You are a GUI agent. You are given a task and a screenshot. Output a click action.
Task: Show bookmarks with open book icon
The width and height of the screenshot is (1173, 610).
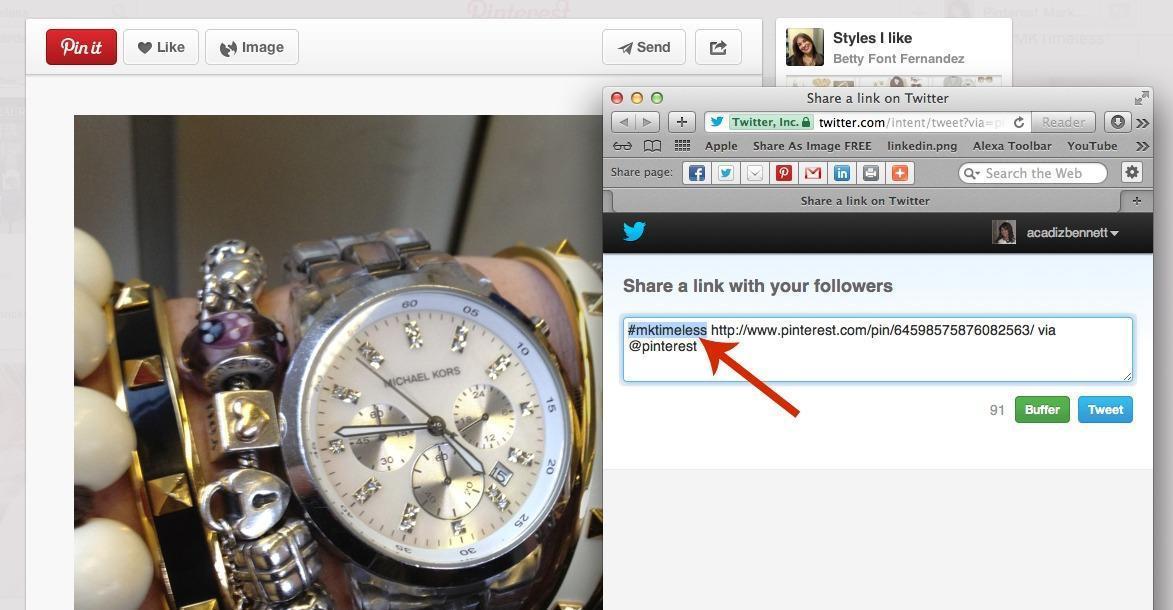652,146
